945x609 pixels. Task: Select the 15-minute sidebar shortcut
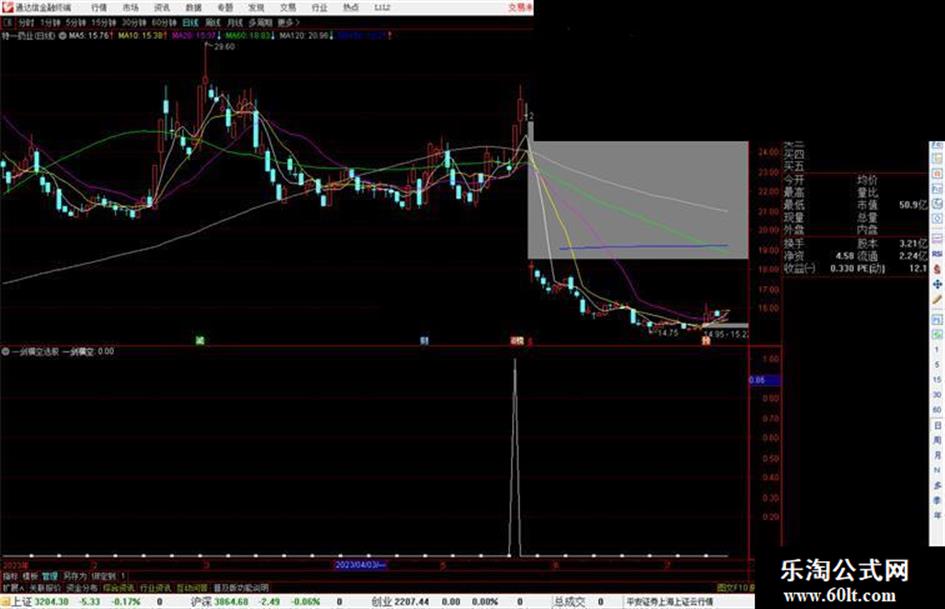click(937, 380)
